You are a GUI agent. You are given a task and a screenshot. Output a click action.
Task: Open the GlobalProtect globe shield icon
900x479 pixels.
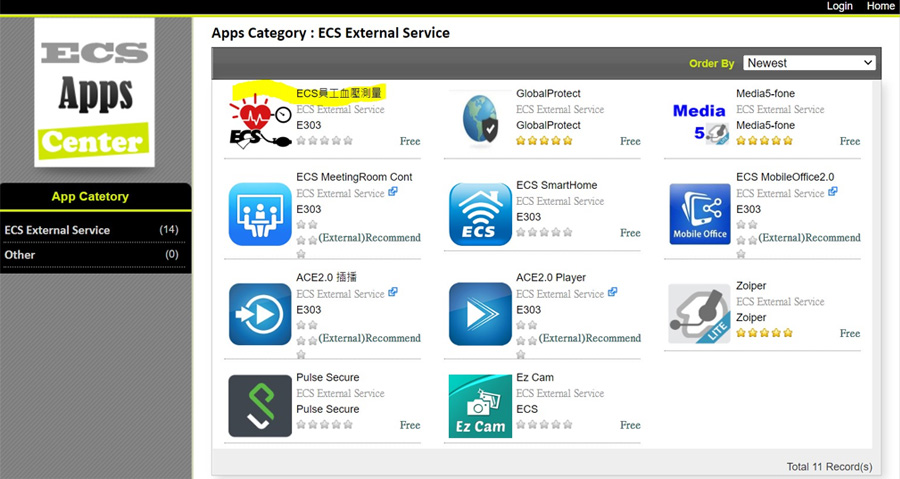pos(480,119)
